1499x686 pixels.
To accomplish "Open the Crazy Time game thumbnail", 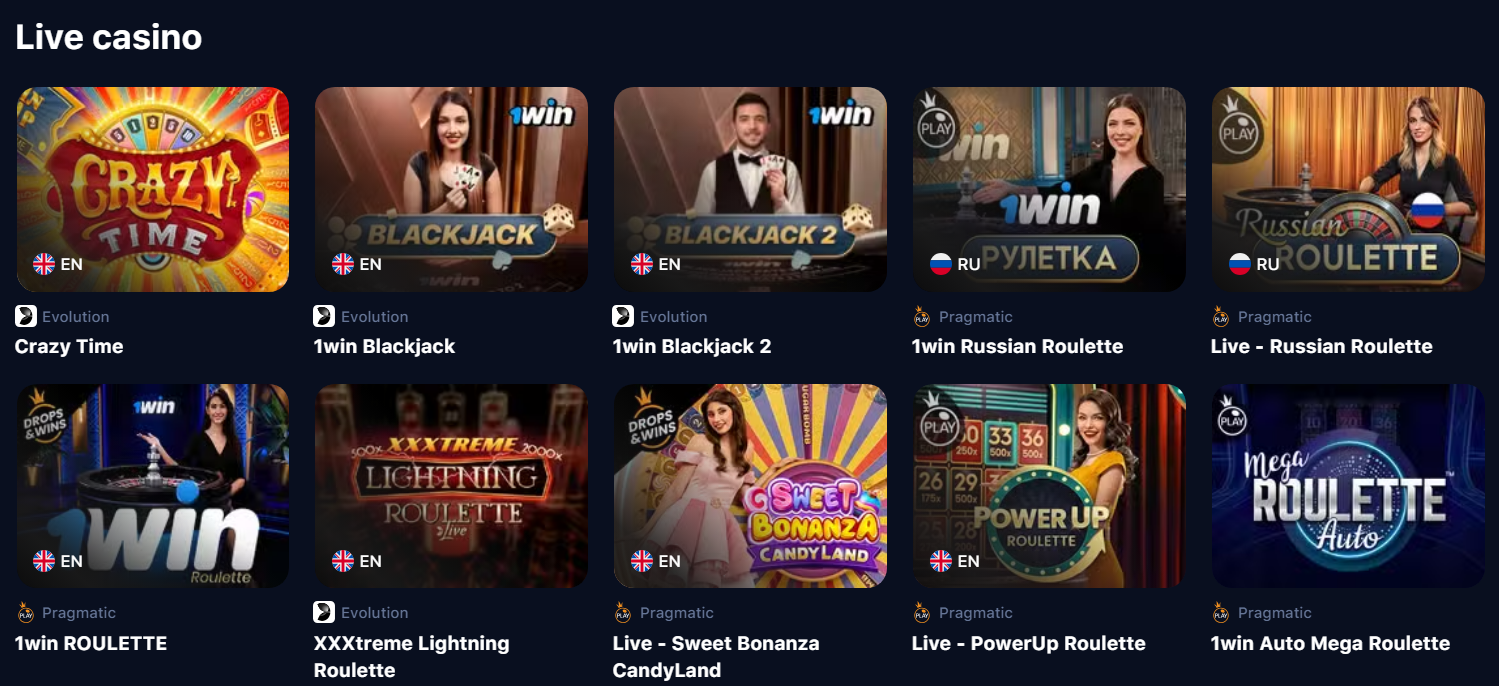I will (153, 189).
